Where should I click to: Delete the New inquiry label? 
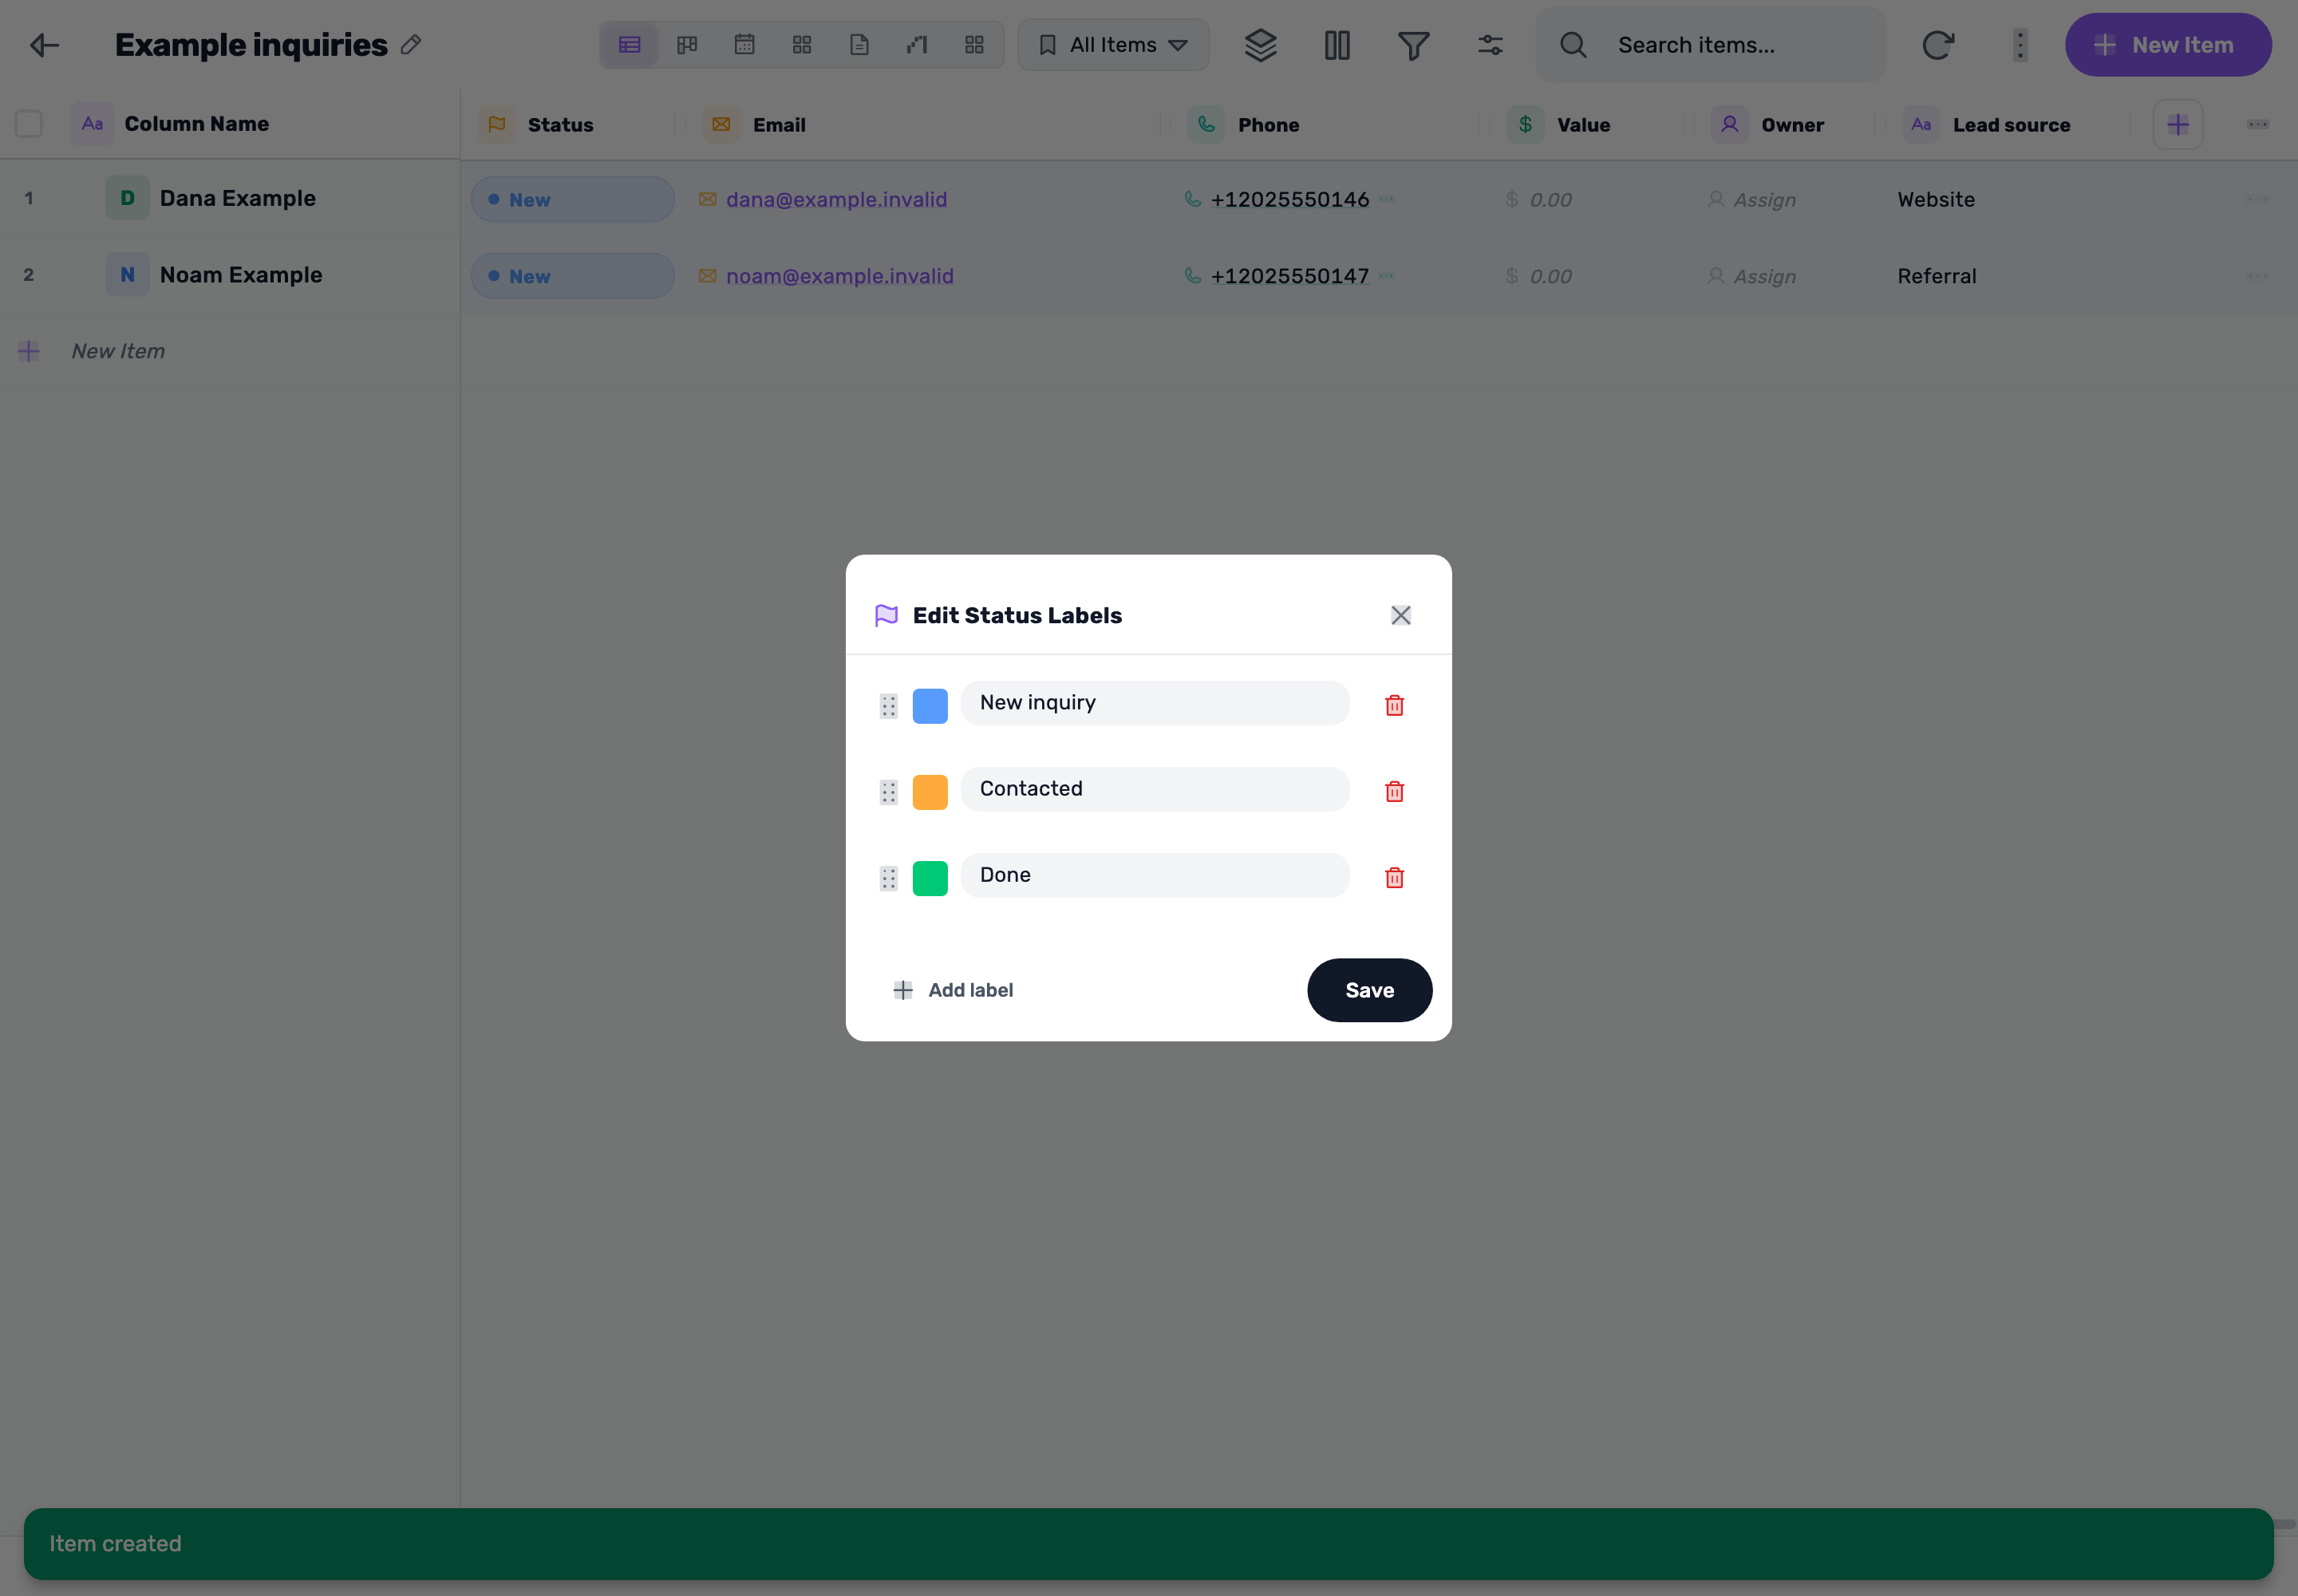coord(1394,705)
